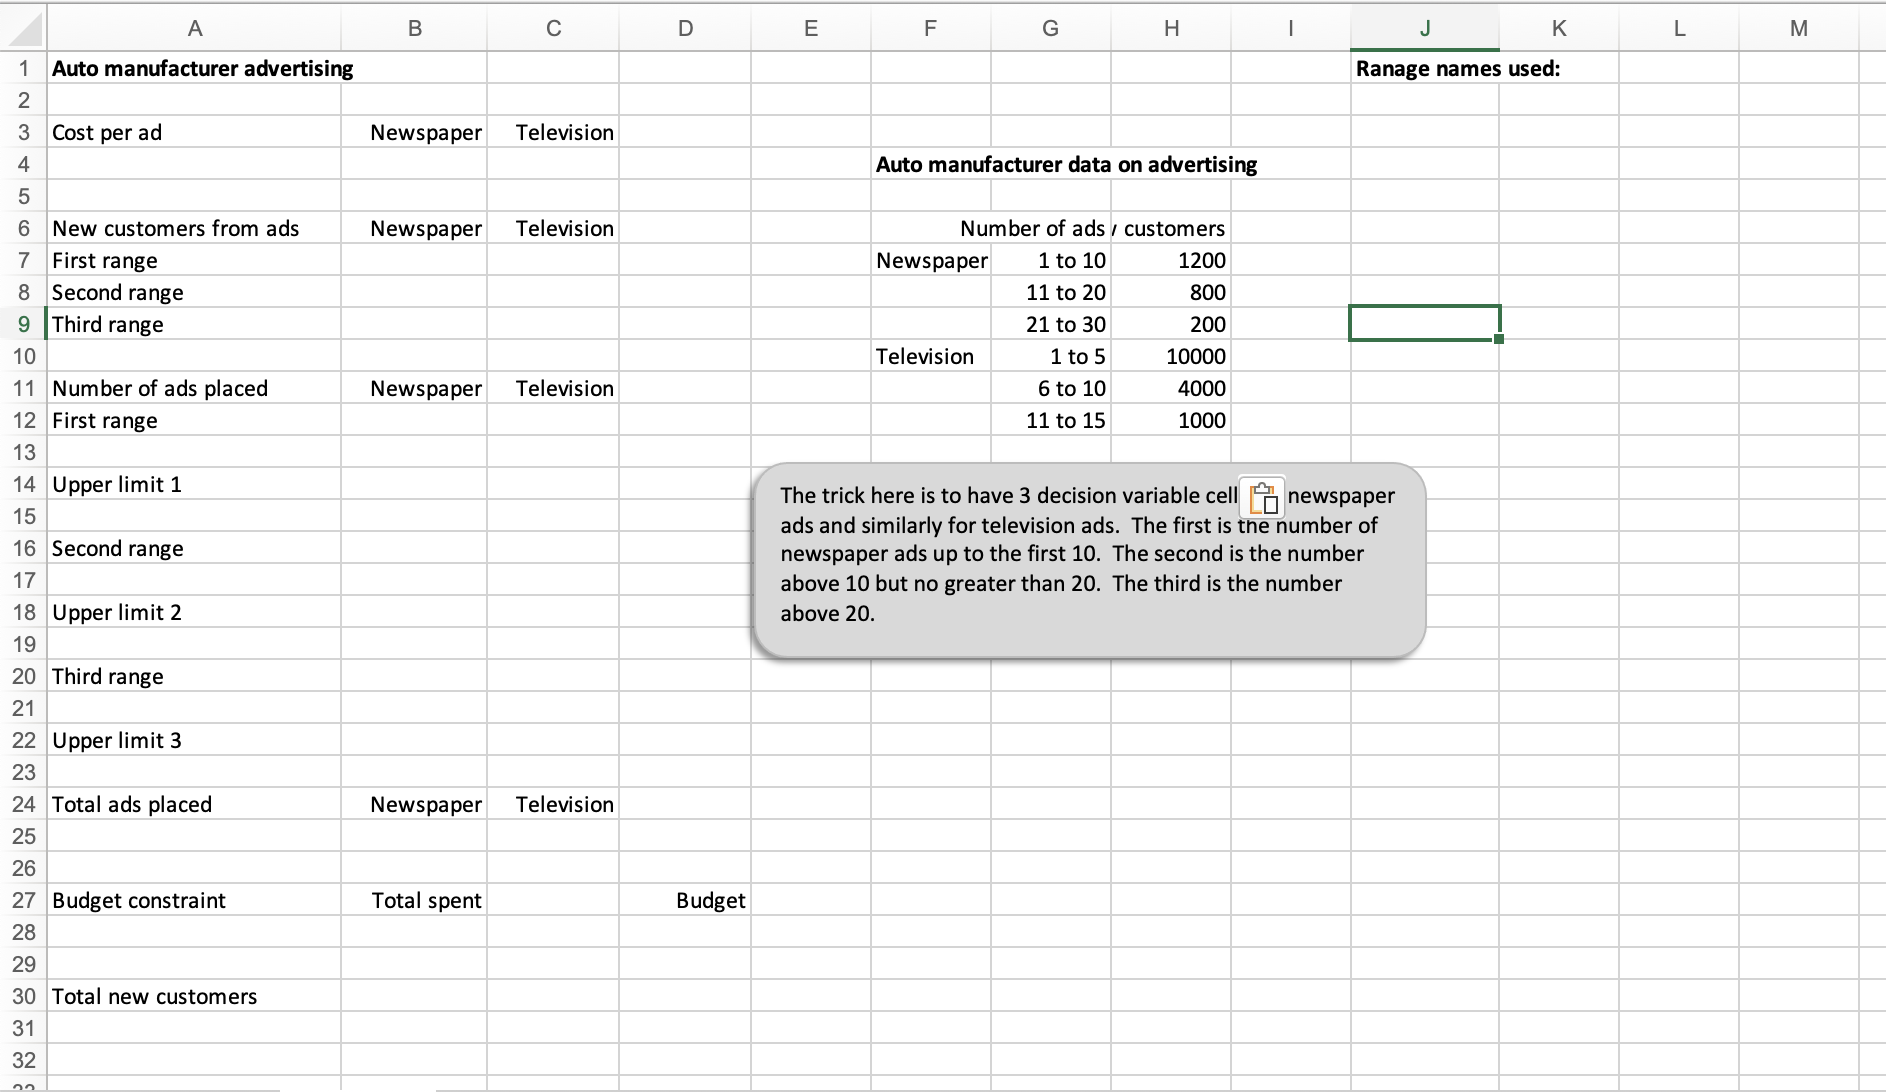The width and height of the screenshot is (1886, 1092).
Task: Select column F header
Action: (931, 28)
